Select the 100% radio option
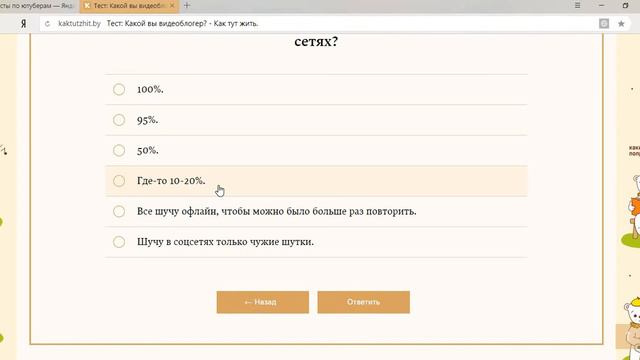The width and height of the screenshot is (640, 360). tap(119, 89)
